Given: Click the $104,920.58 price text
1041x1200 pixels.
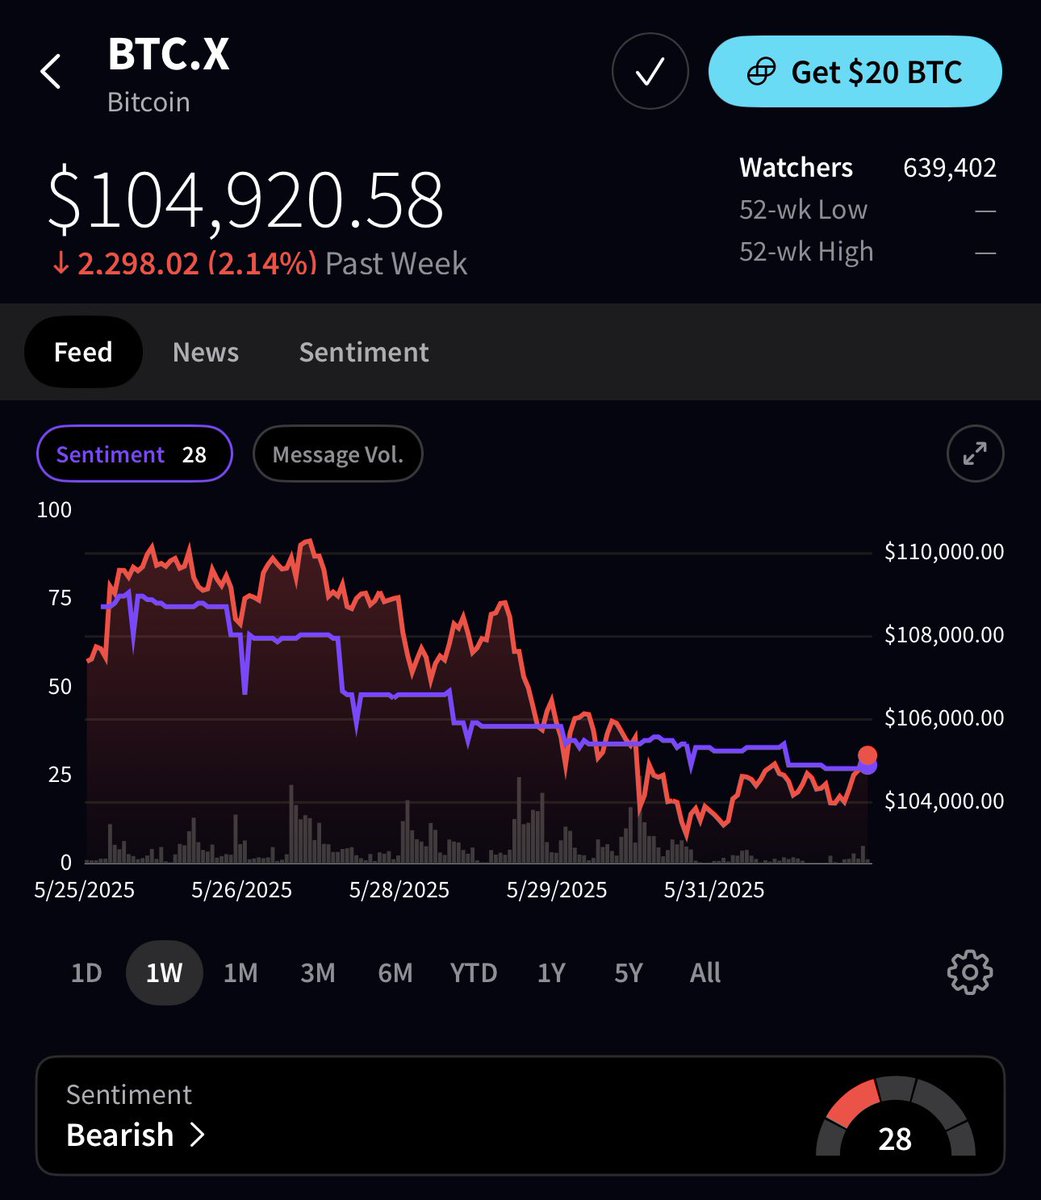Looking at the screenshot, I should click(245, 201).
